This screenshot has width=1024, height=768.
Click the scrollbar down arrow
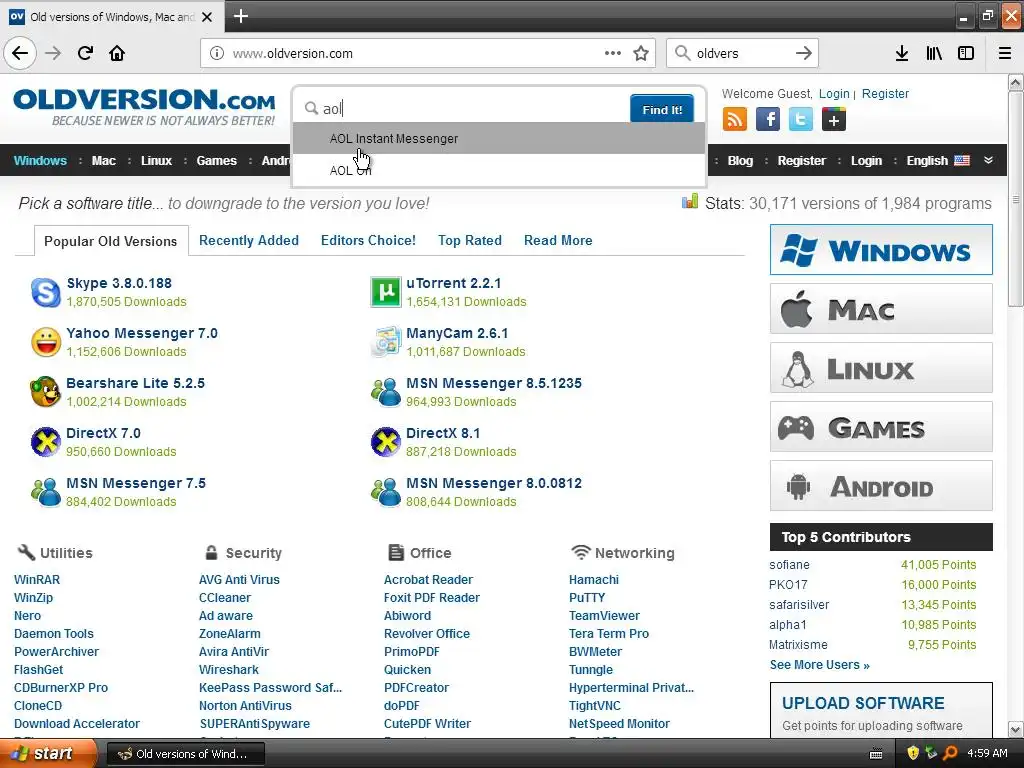(x=1015, y=729)
